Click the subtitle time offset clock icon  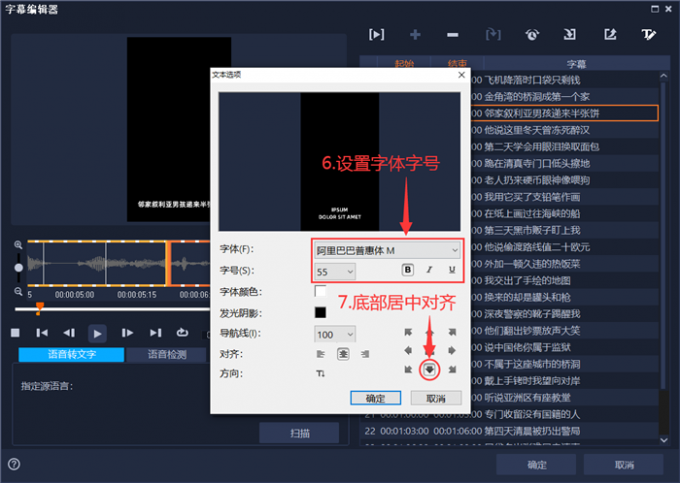(532, 34)
